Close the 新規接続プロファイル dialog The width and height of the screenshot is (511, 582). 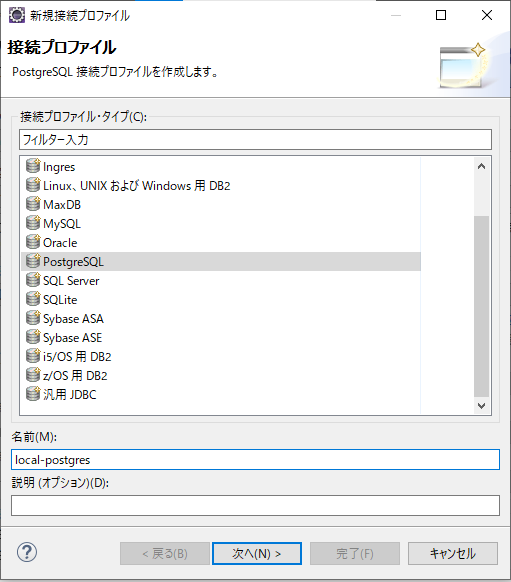tap(487, 15)
